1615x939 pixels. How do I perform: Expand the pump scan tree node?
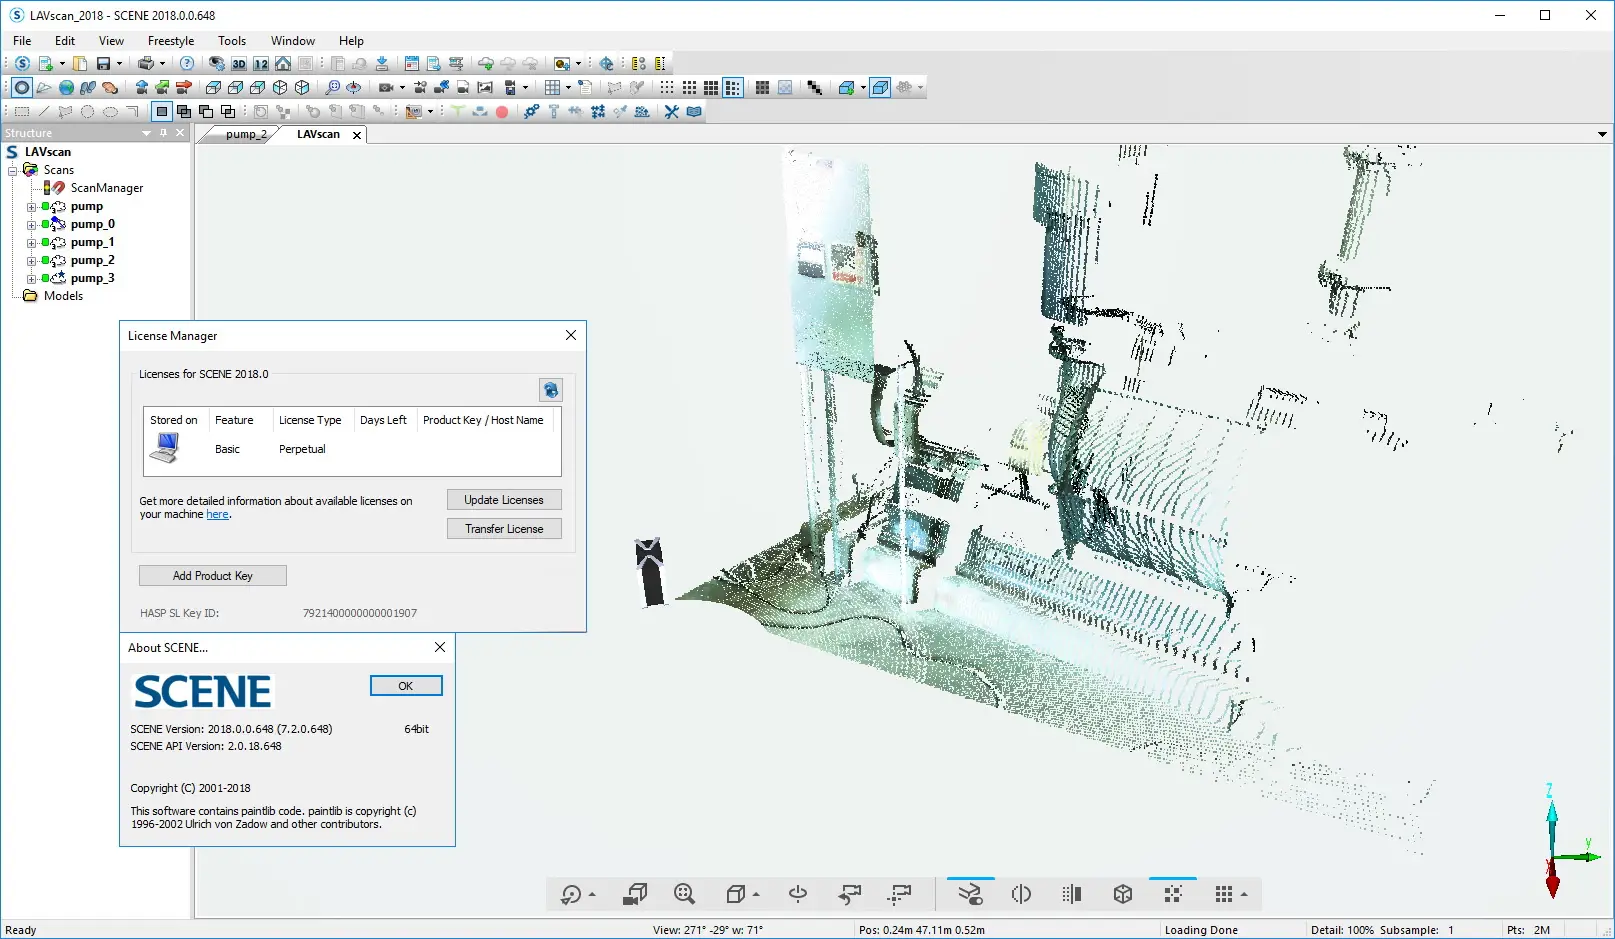31,207
